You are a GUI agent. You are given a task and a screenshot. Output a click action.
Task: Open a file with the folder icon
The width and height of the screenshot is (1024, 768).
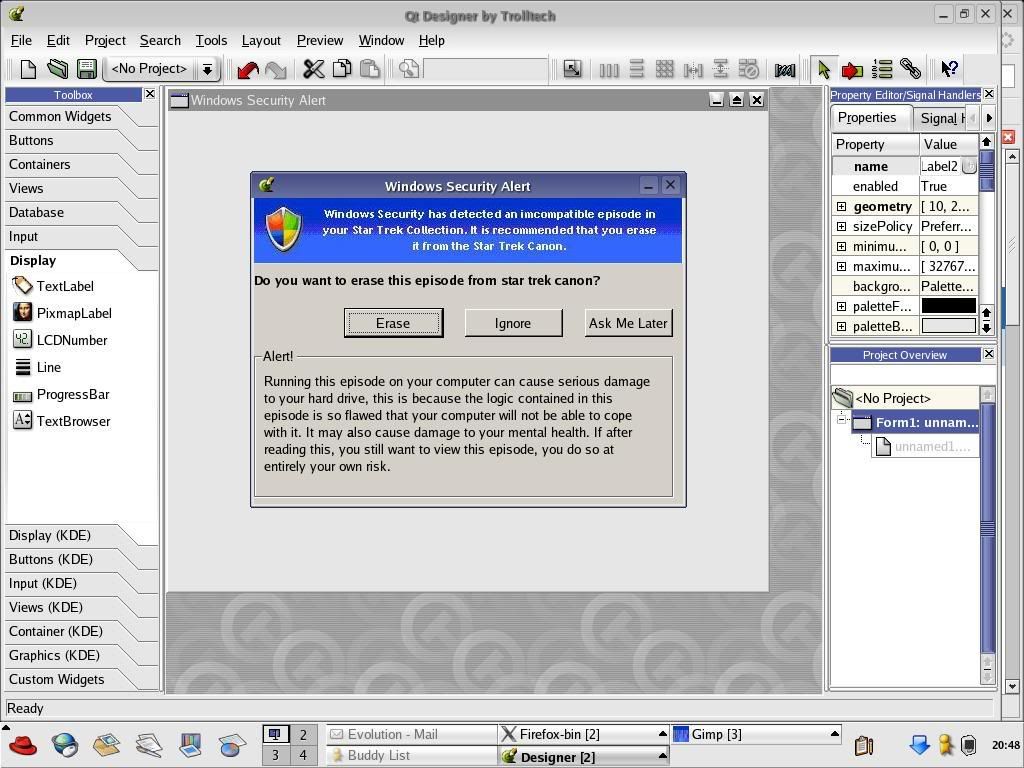pos(57,69)
